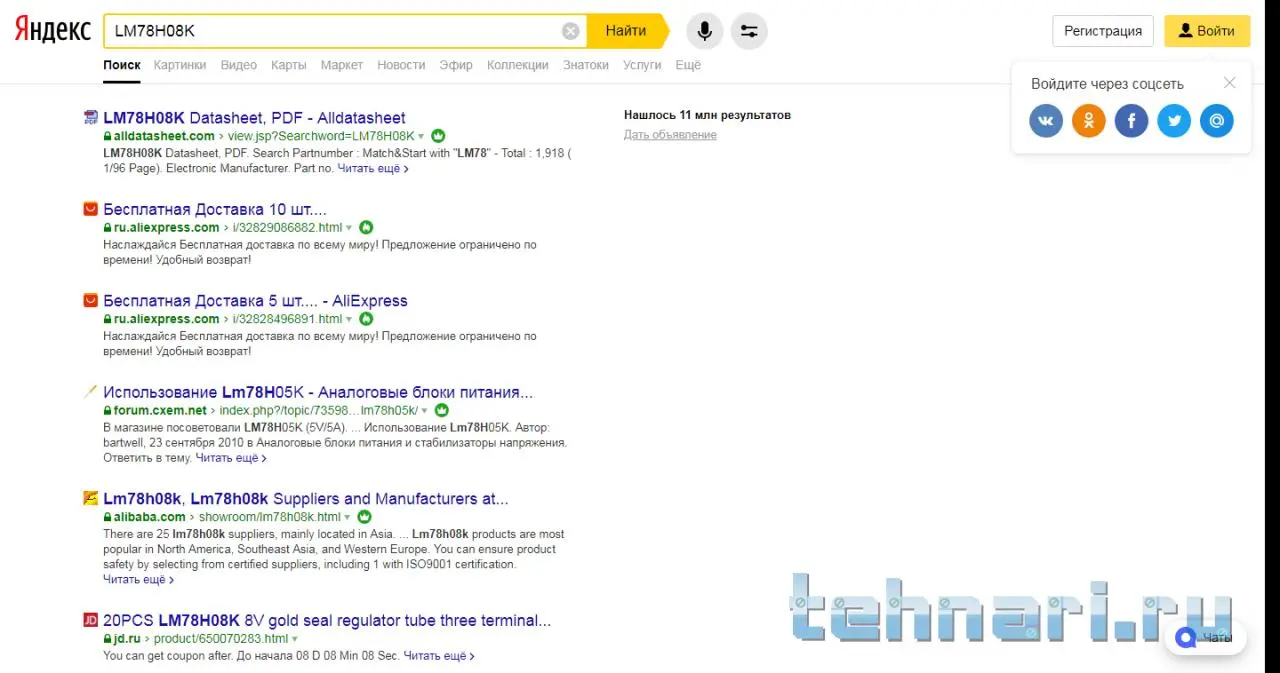Switch to the Эфир tab

point(456,65)
